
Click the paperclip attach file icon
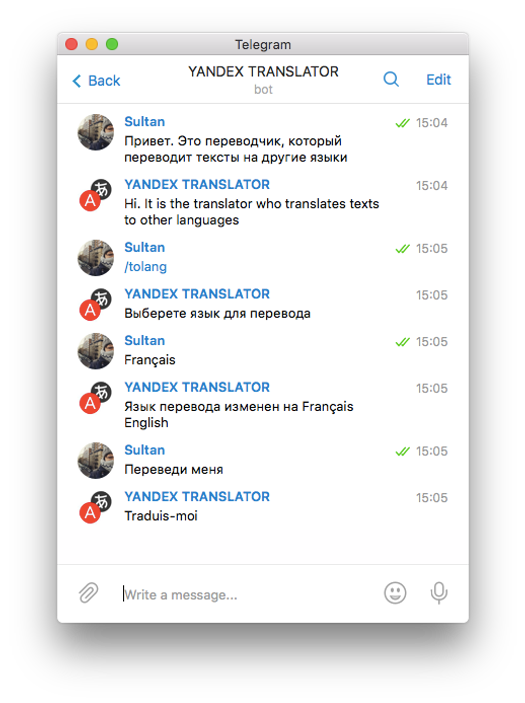tap(88, 593)
